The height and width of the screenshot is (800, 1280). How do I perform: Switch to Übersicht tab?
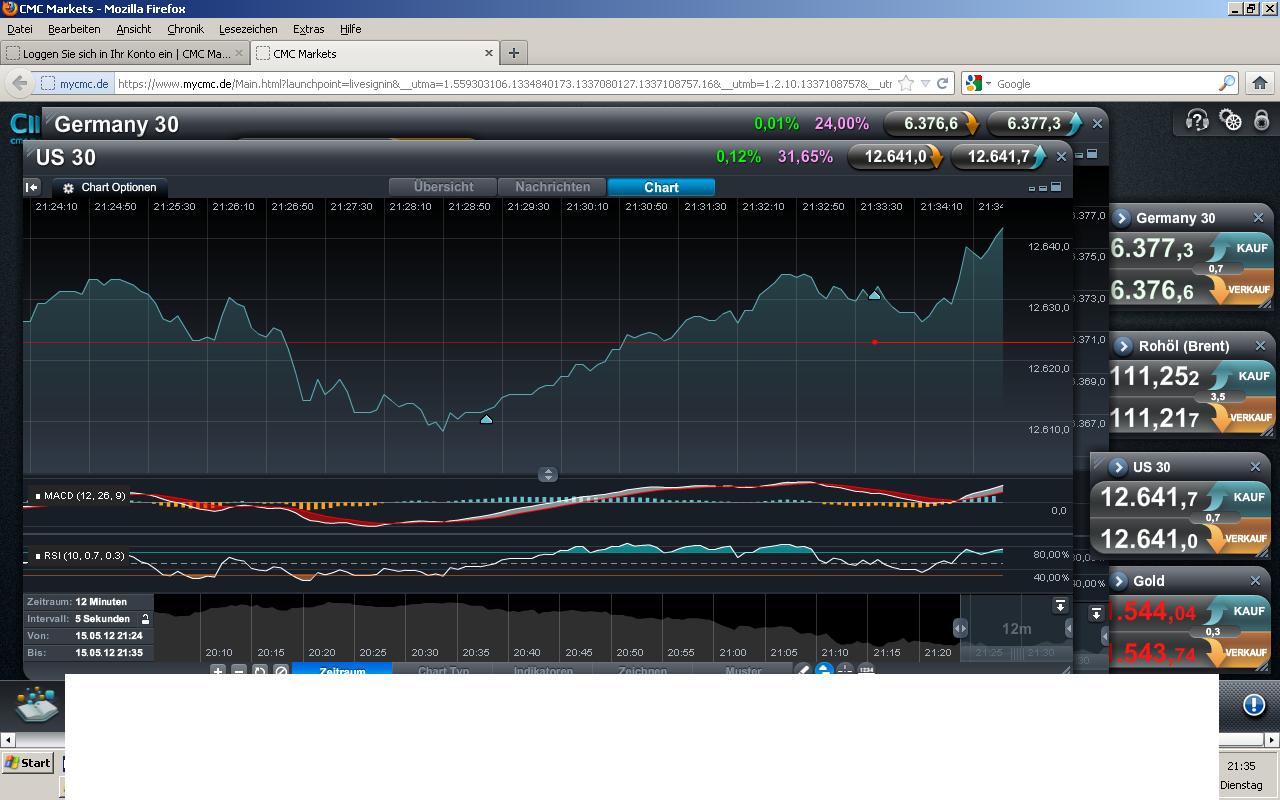(443, 187)
